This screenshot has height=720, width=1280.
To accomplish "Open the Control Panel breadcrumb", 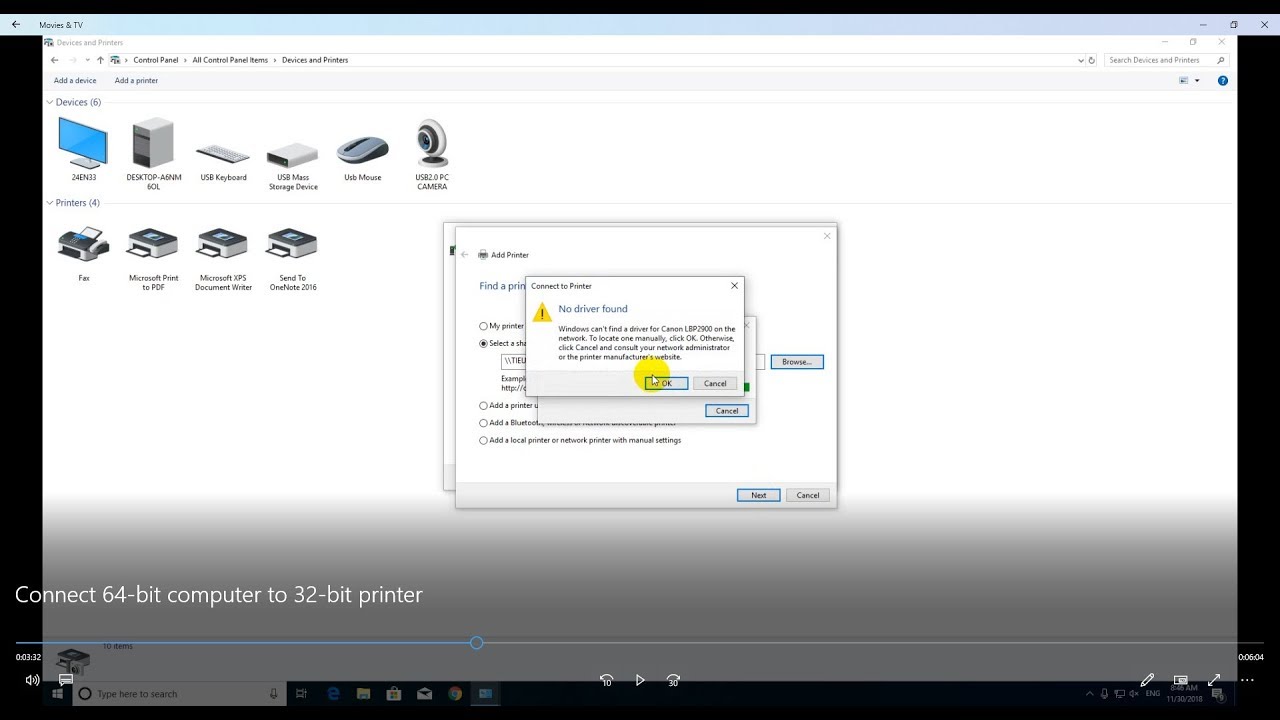I will coord(155,60).
